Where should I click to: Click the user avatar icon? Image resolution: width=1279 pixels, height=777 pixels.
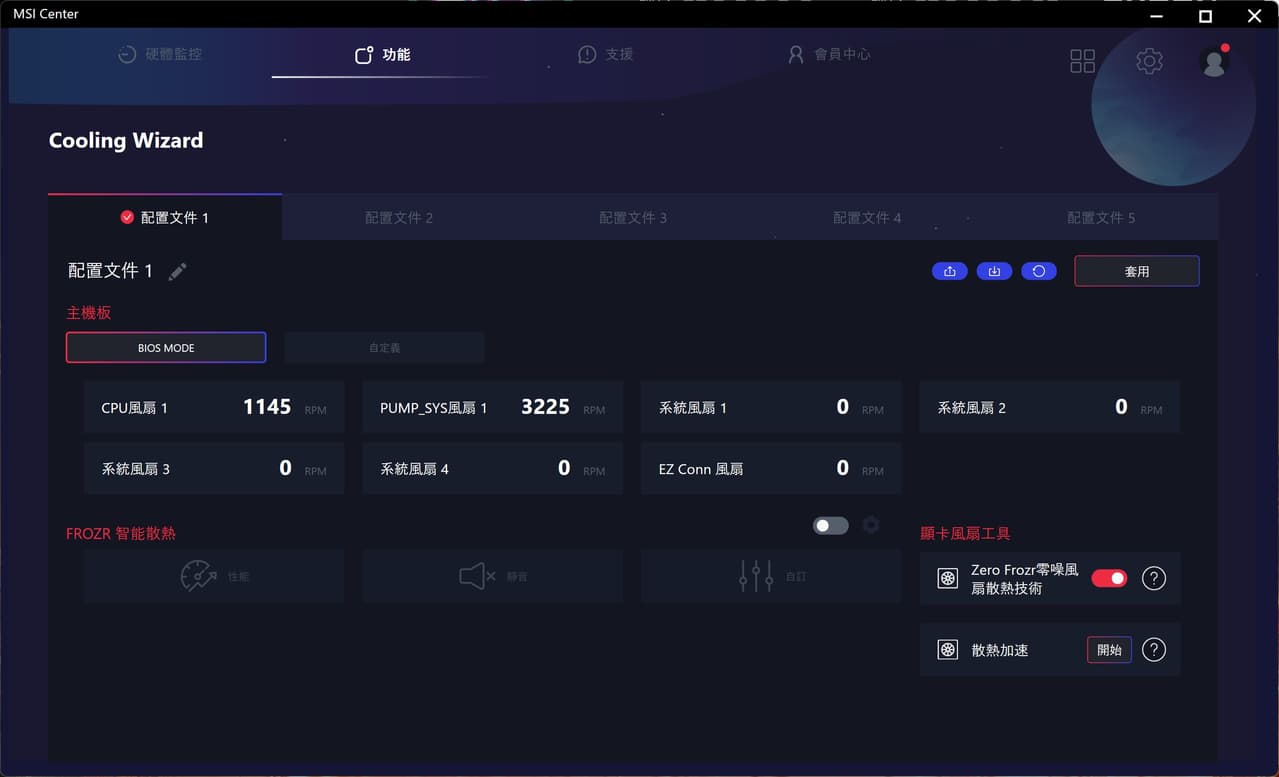tap(1214, 61)
